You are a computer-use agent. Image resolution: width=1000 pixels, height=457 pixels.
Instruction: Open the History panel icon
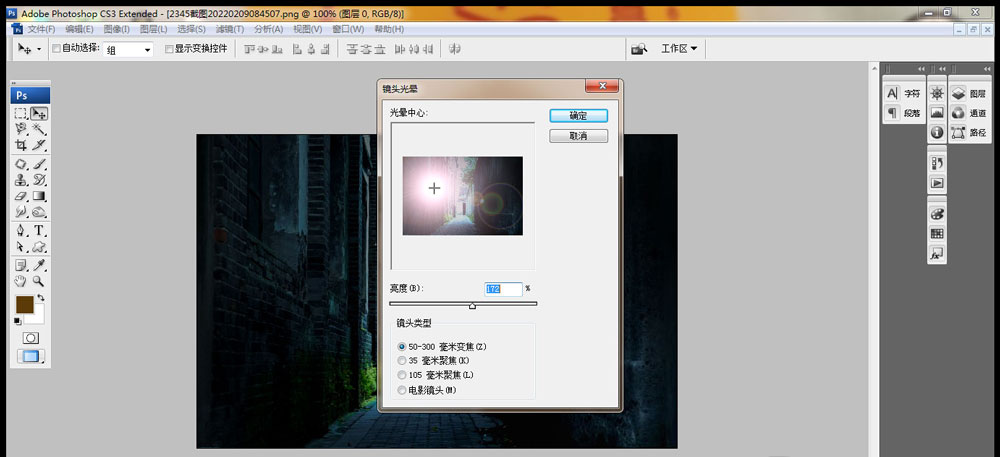(937, 163)
